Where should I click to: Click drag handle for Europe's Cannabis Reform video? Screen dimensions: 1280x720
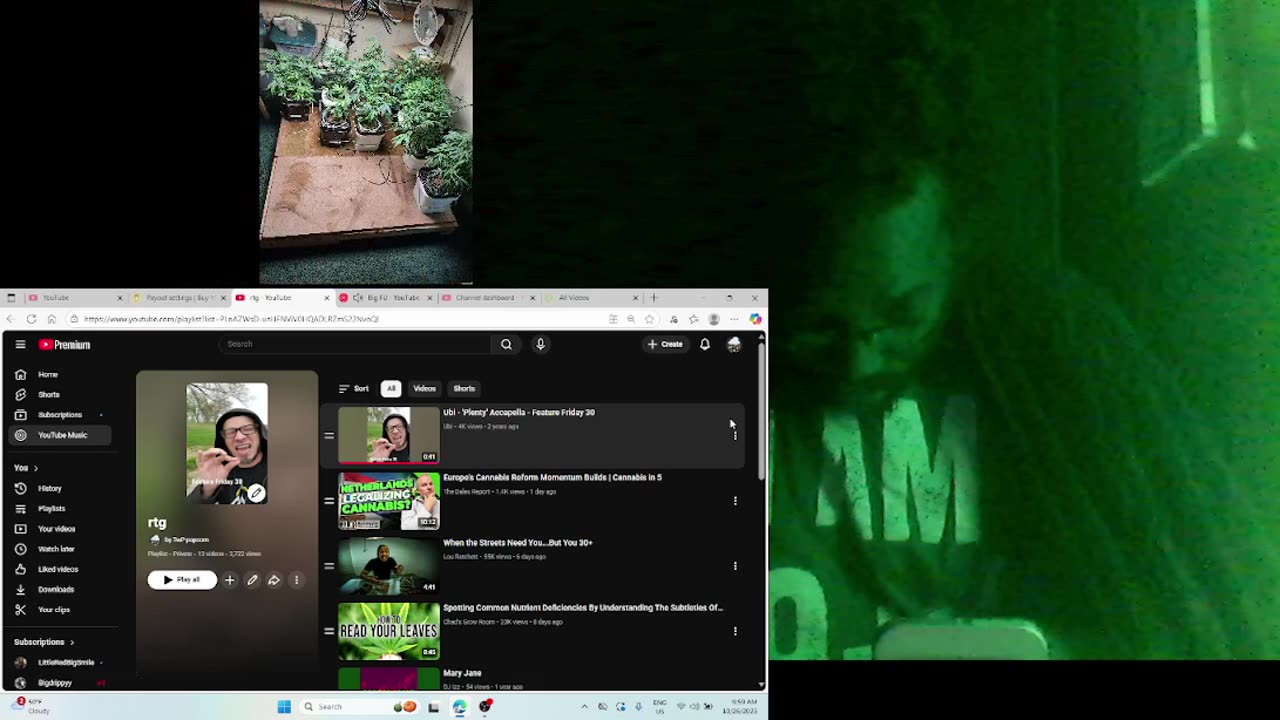329,500
